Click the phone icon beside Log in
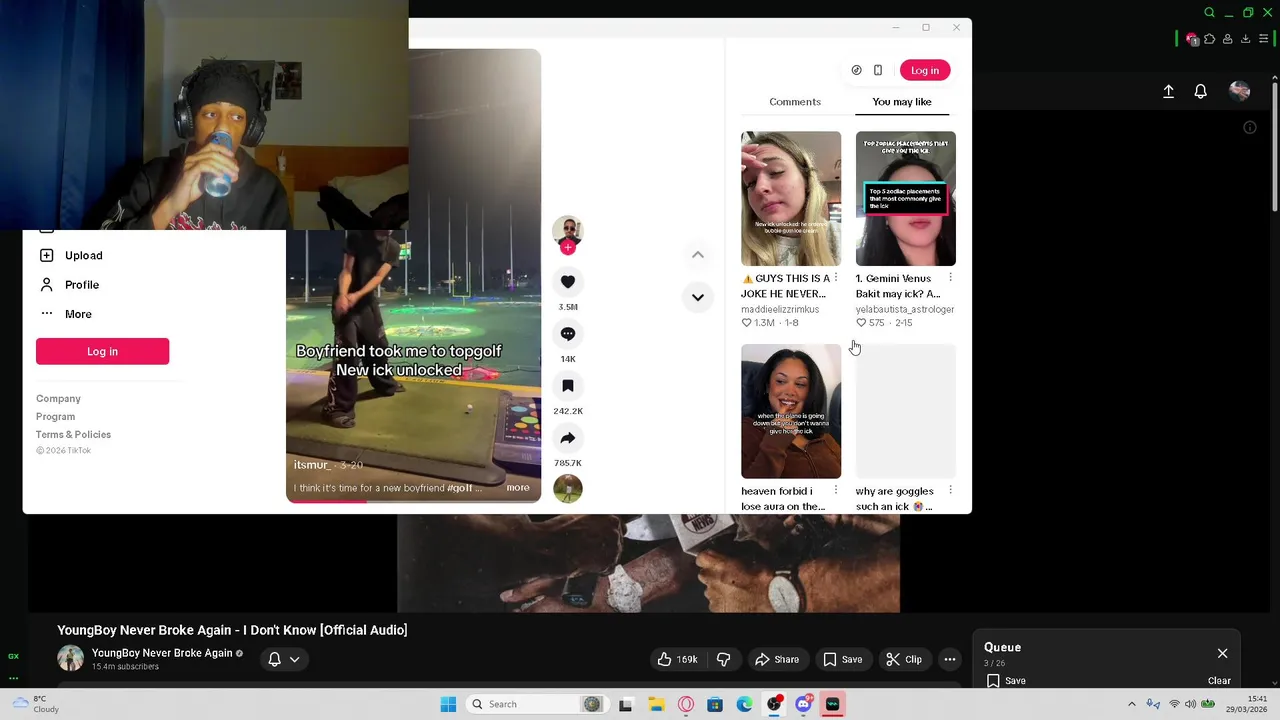Image resolution: width=1280 pixels, height=720 pixels. pyautogui.click(x=878, y=70)
